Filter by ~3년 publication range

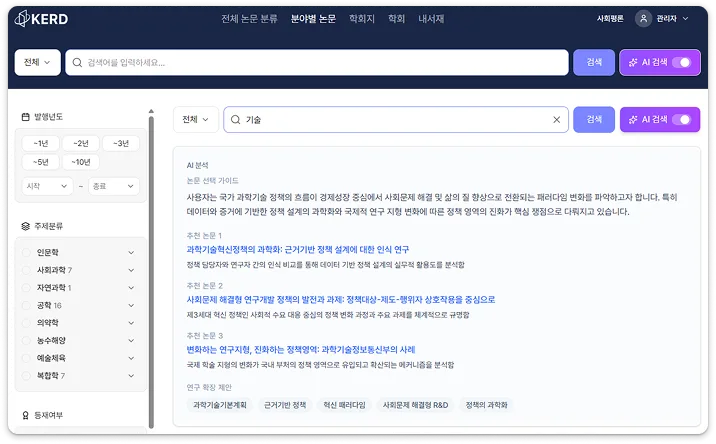coord(121,143)
